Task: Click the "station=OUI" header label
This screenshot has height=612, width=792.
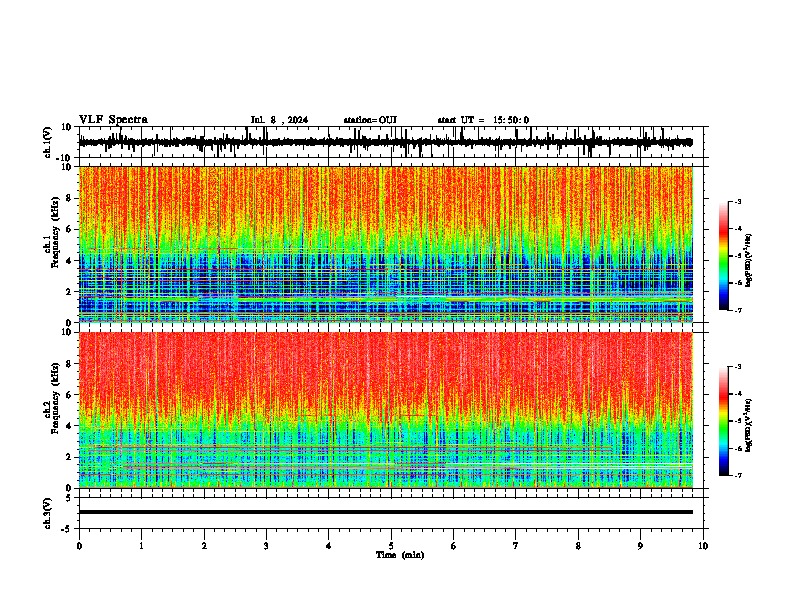Action: [370, 120]
